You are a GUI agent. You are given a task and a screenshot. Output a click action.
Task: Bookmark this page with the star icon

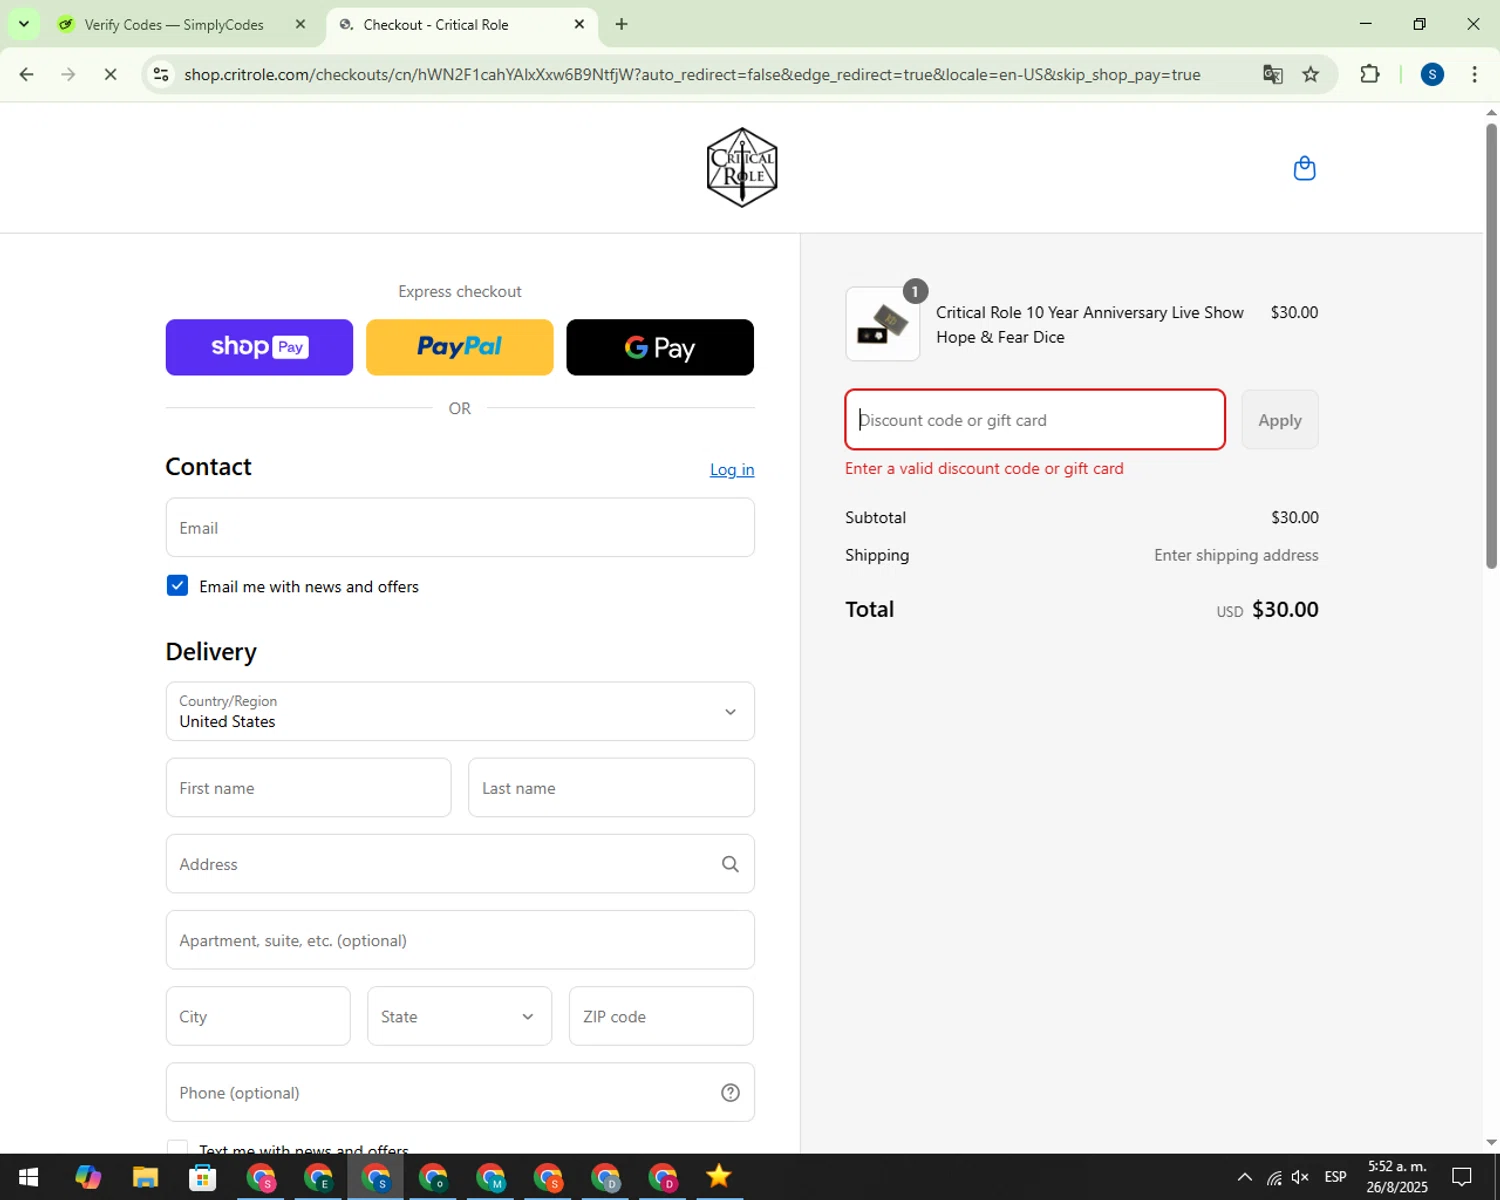pos(1310,74)
